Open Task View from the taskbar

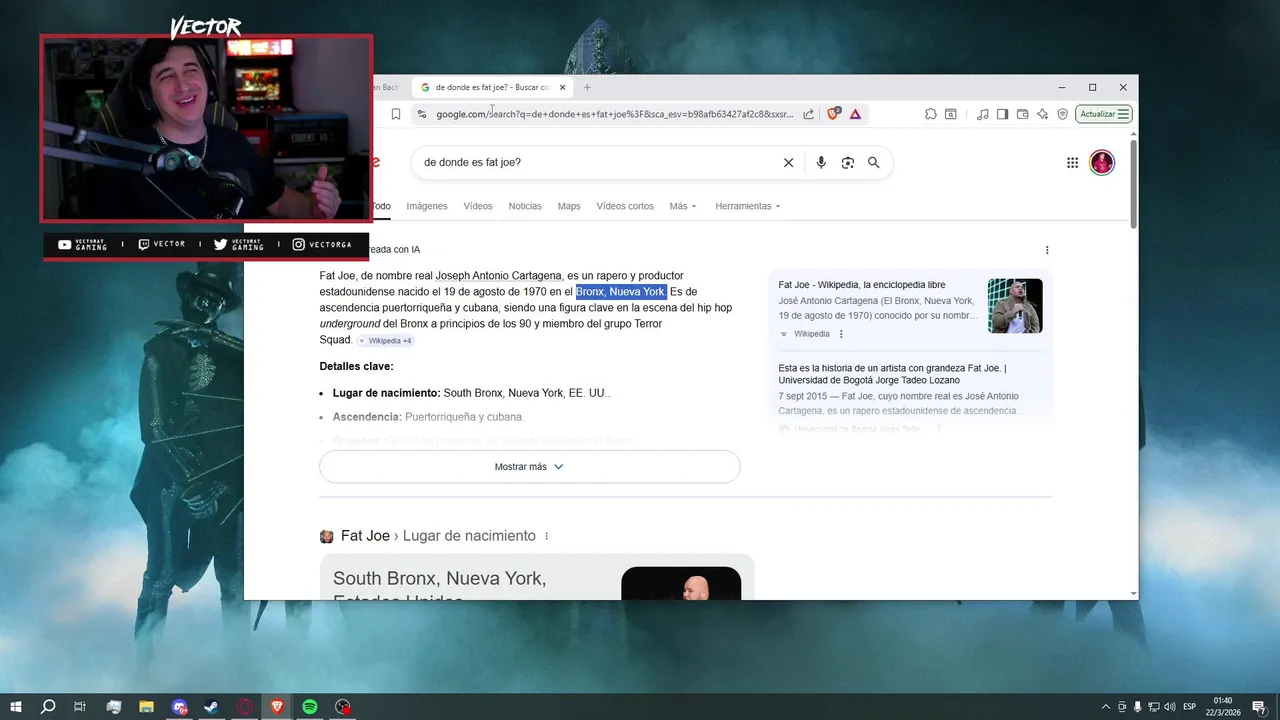[80, 707]
